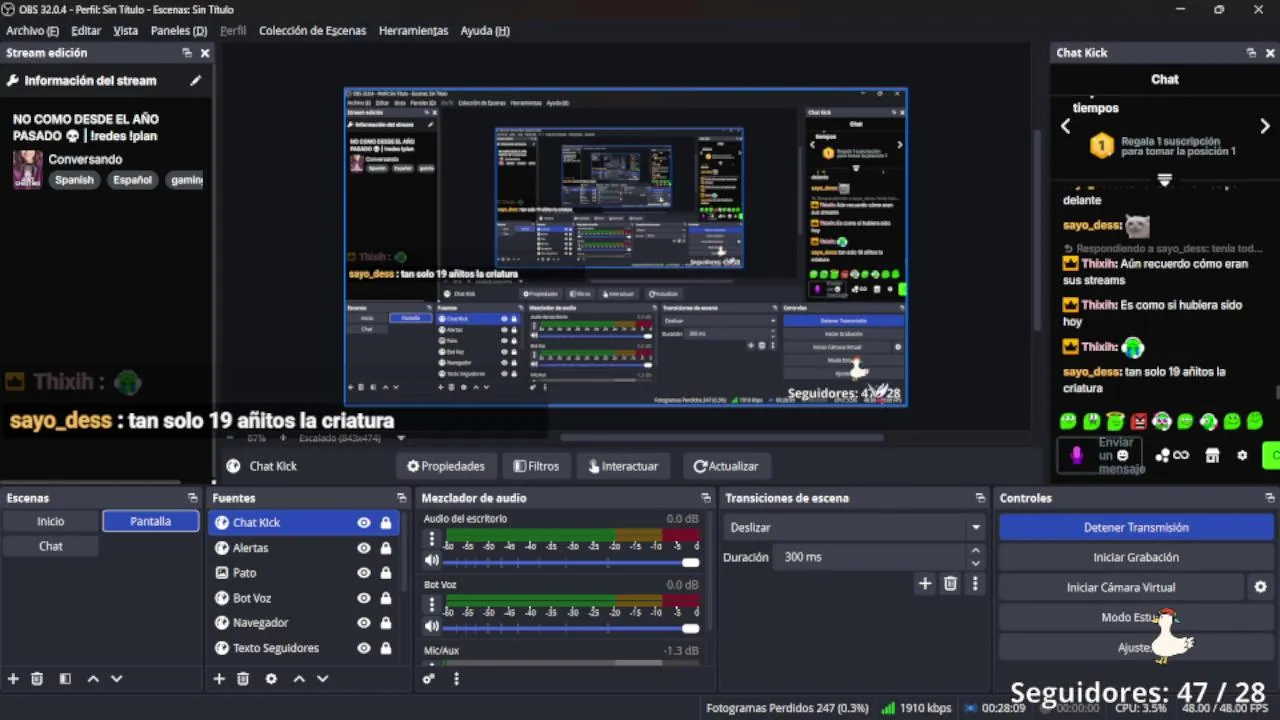
Task: Move the scene up in Escenas toolbar
Action: click(x=93, y=678)
